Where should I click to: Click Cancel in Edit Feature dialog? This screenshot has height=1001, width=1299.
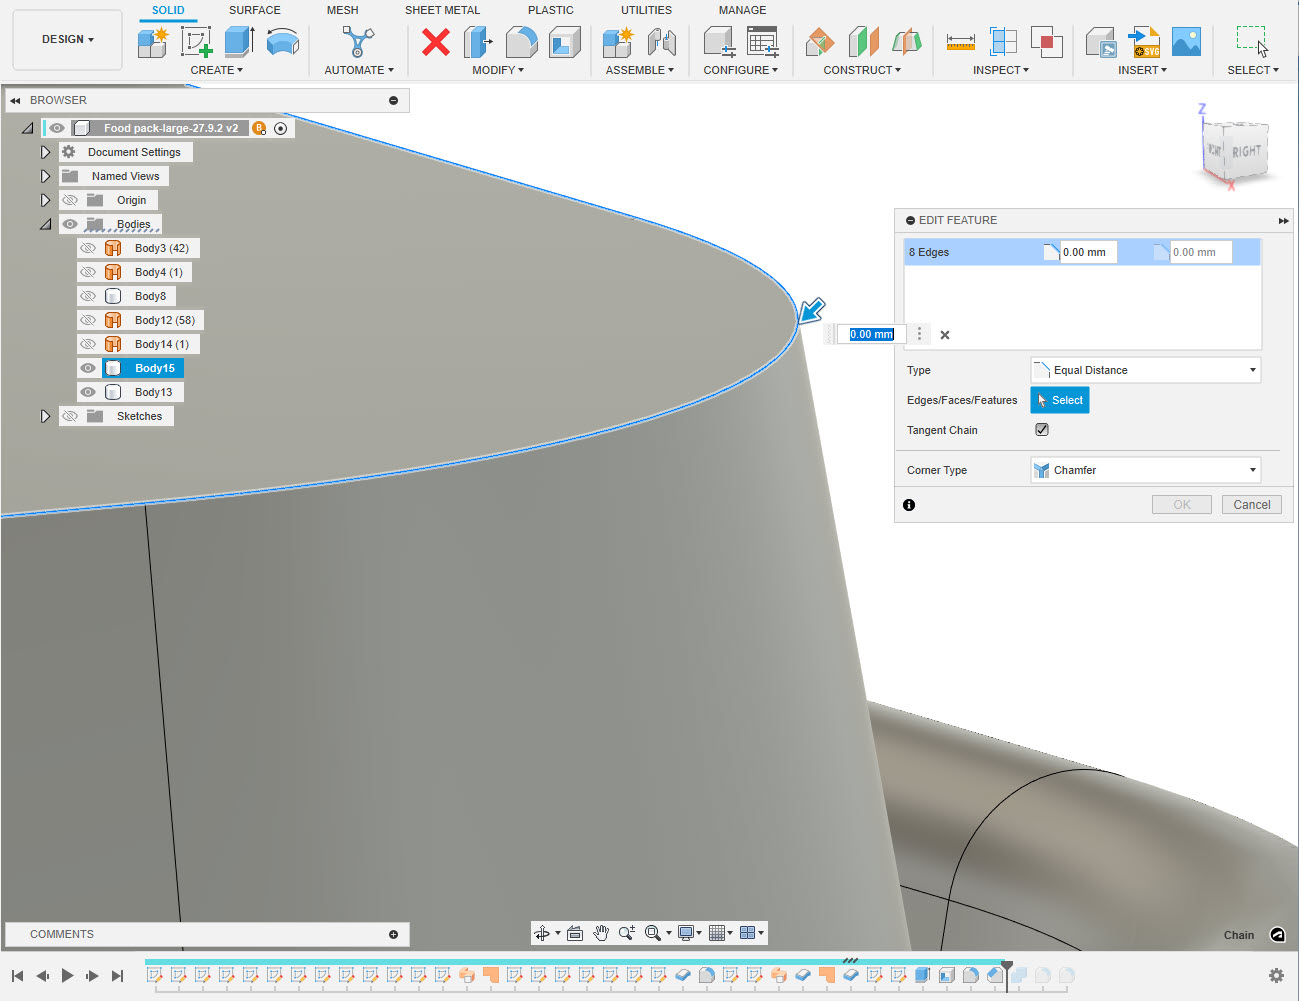coord(1251,505)
